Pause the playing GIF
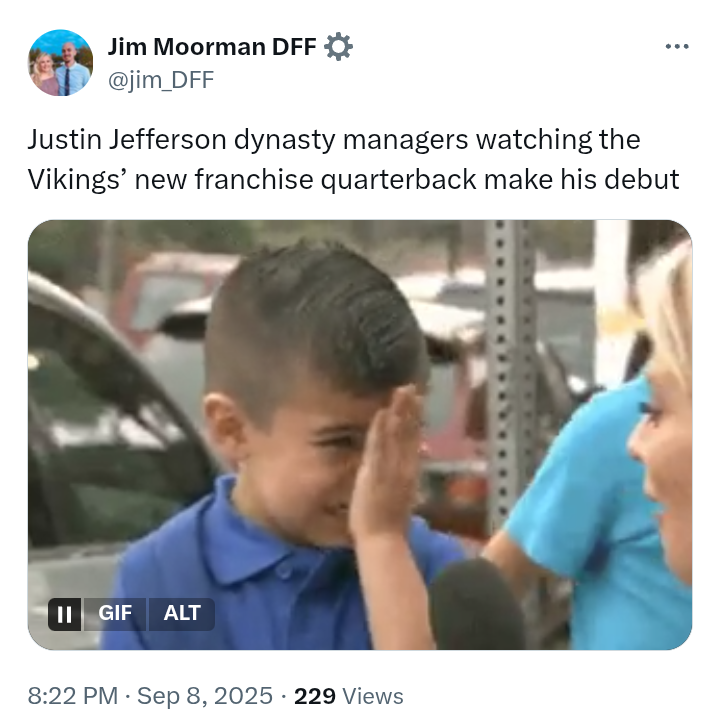The width and height of the screenshot is (720, 726). coord(65,614)
